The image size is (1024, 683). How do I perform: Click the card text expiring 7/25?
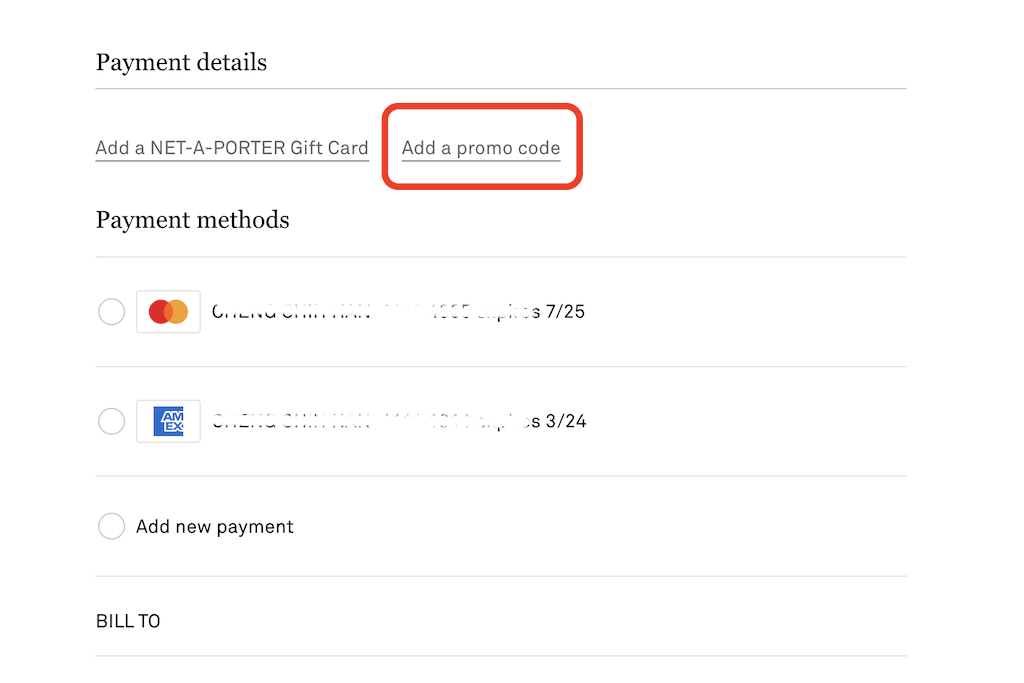(398, 311)
